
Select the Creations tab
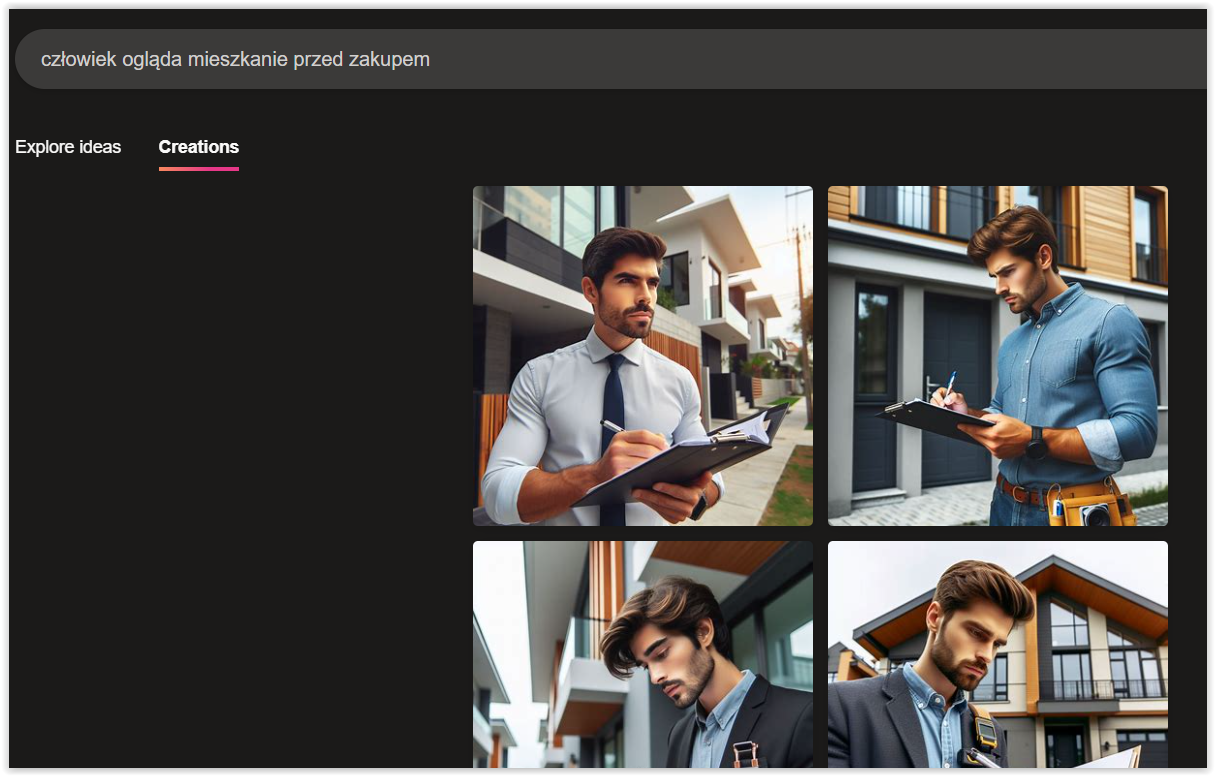198,147
